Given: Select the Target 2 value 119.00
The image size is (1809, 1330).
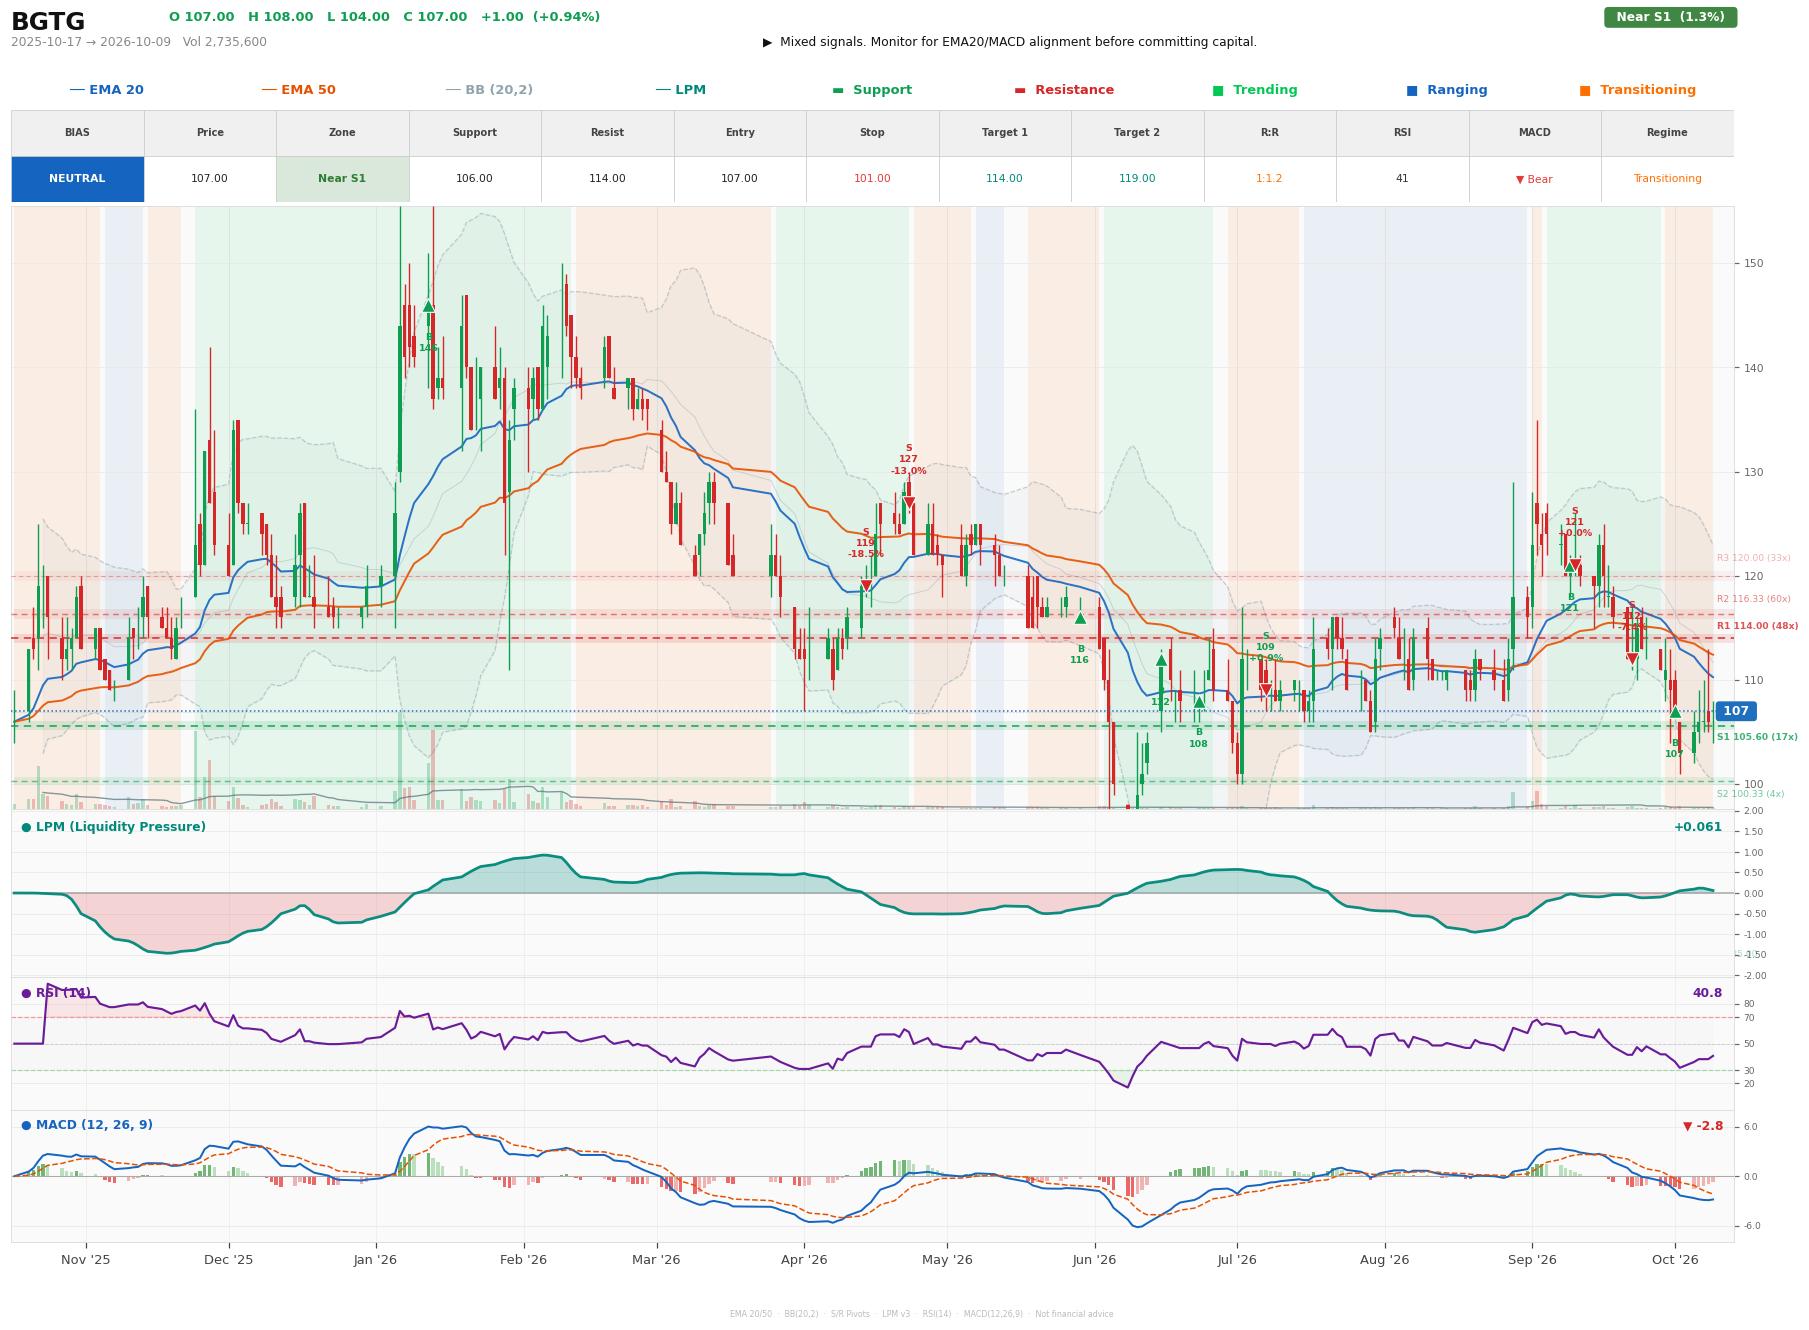Looking at the screenshot, I should coord(1137,179).
